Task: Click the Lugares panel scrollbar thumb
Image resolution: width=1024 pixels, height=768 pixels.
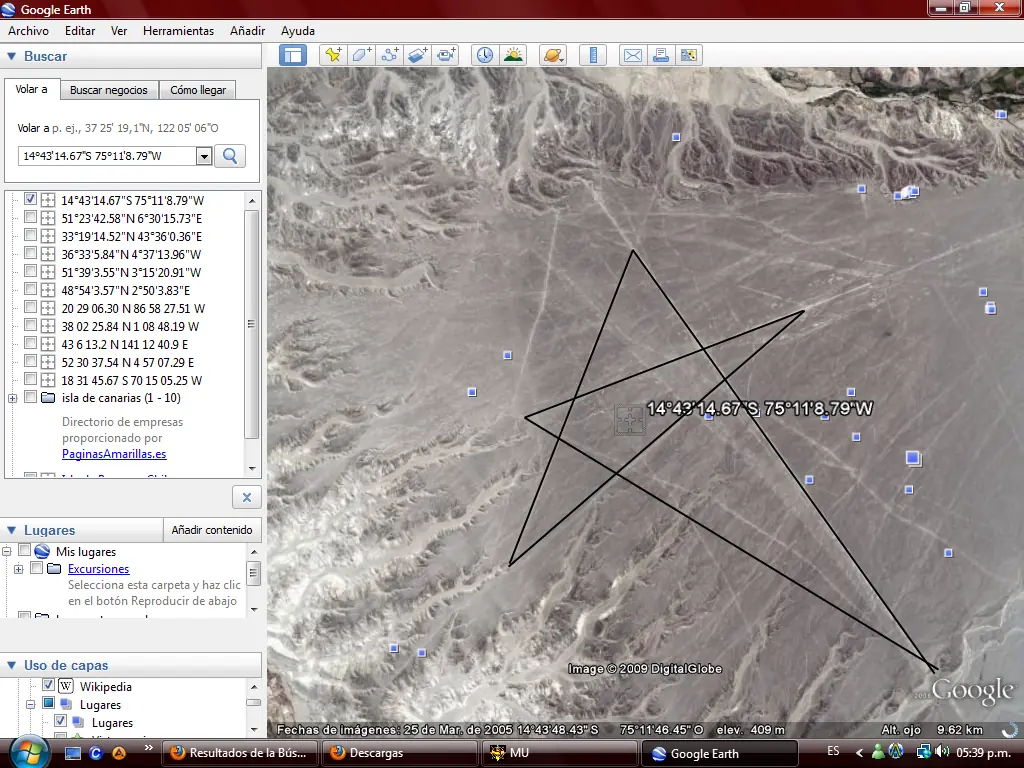Action: (253, 573)
